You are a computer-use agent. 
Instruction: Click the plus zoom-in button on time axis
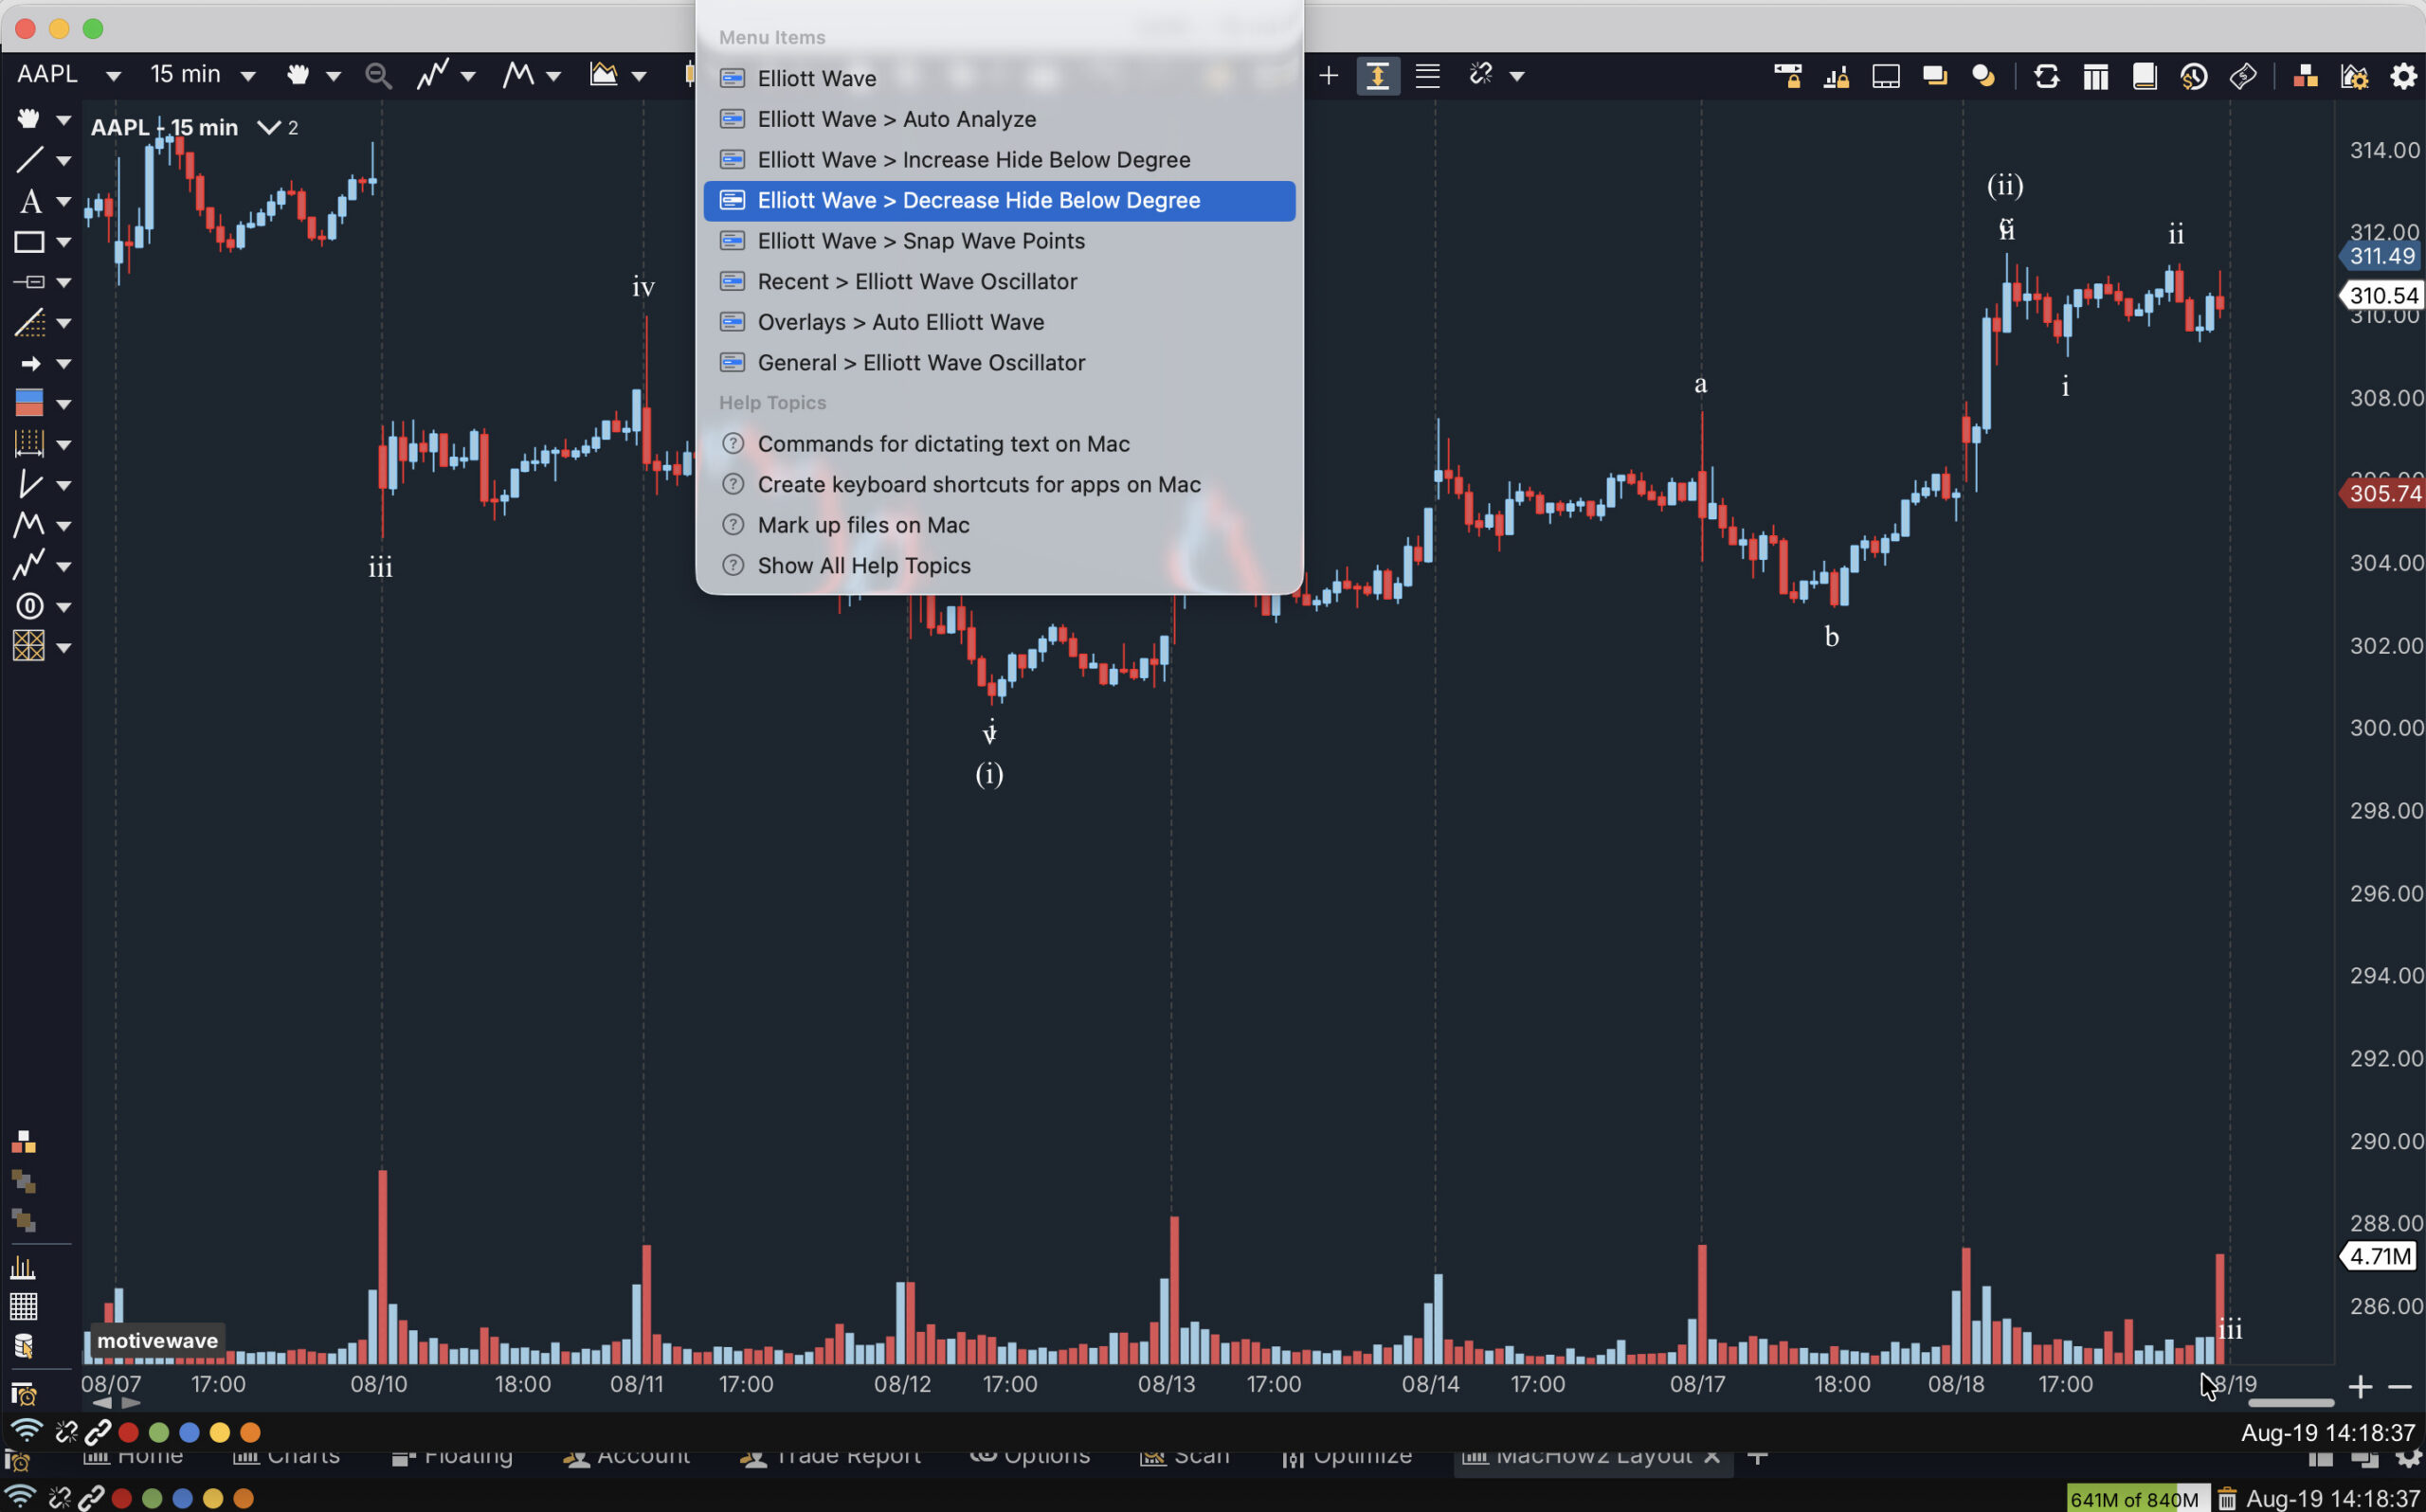pyautogui.click(x=2360, y=1387)
